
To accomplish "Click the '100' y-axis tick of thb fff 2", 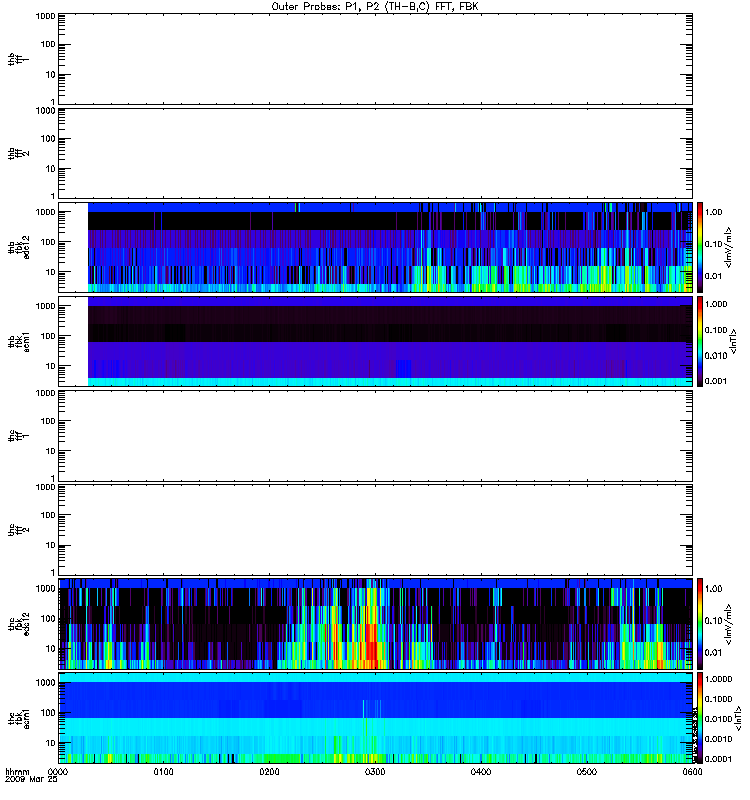I will click(x=48, y=139).
